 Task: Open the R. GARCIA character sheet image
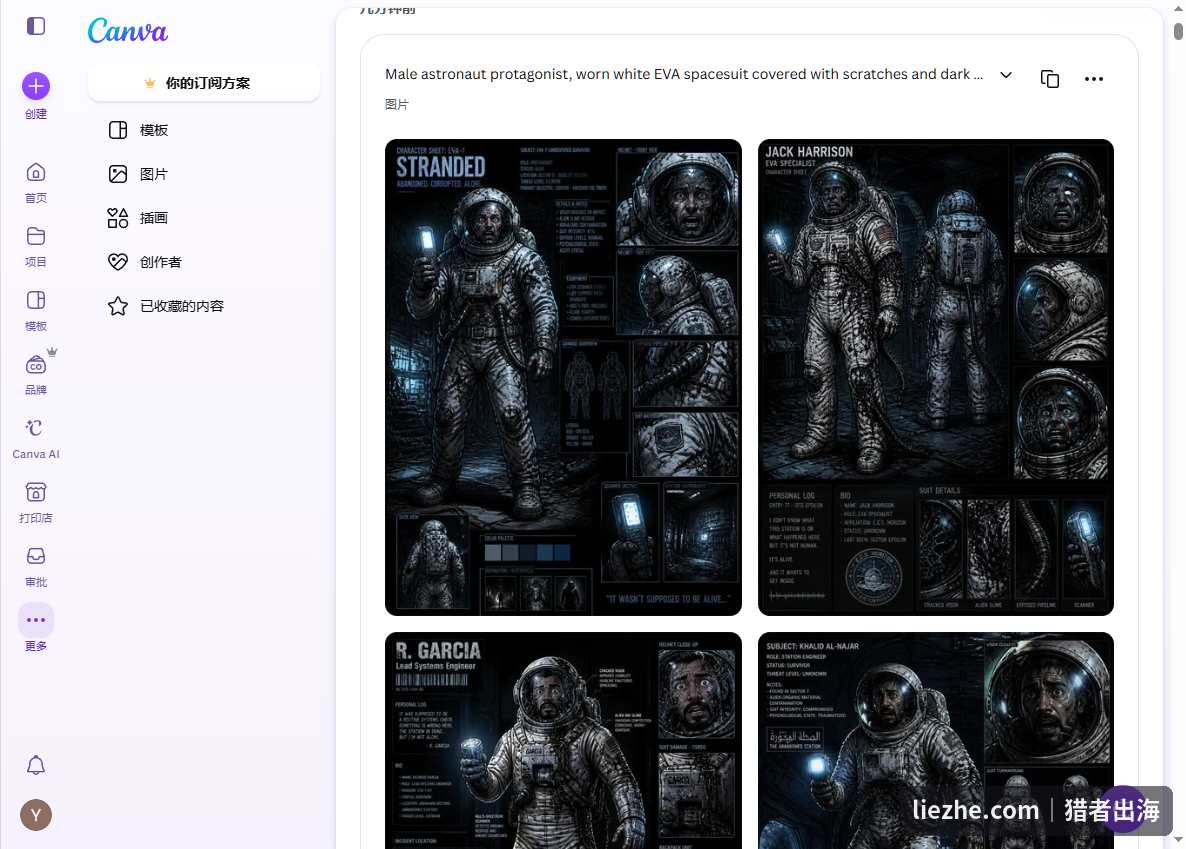point(563,740)
